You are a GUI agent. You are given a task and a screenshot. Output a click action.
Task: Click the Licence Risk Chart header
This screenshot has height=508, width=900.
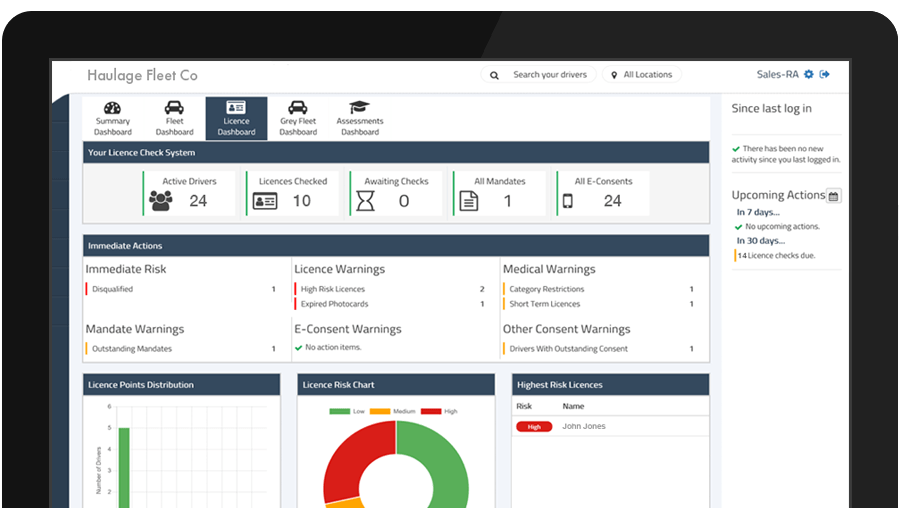pos(396,385)
